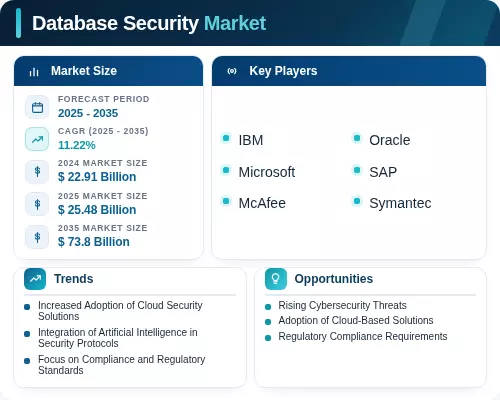Click the Opportunities lightbulb icon
500x400 pixels.
(x=276, y=279)
